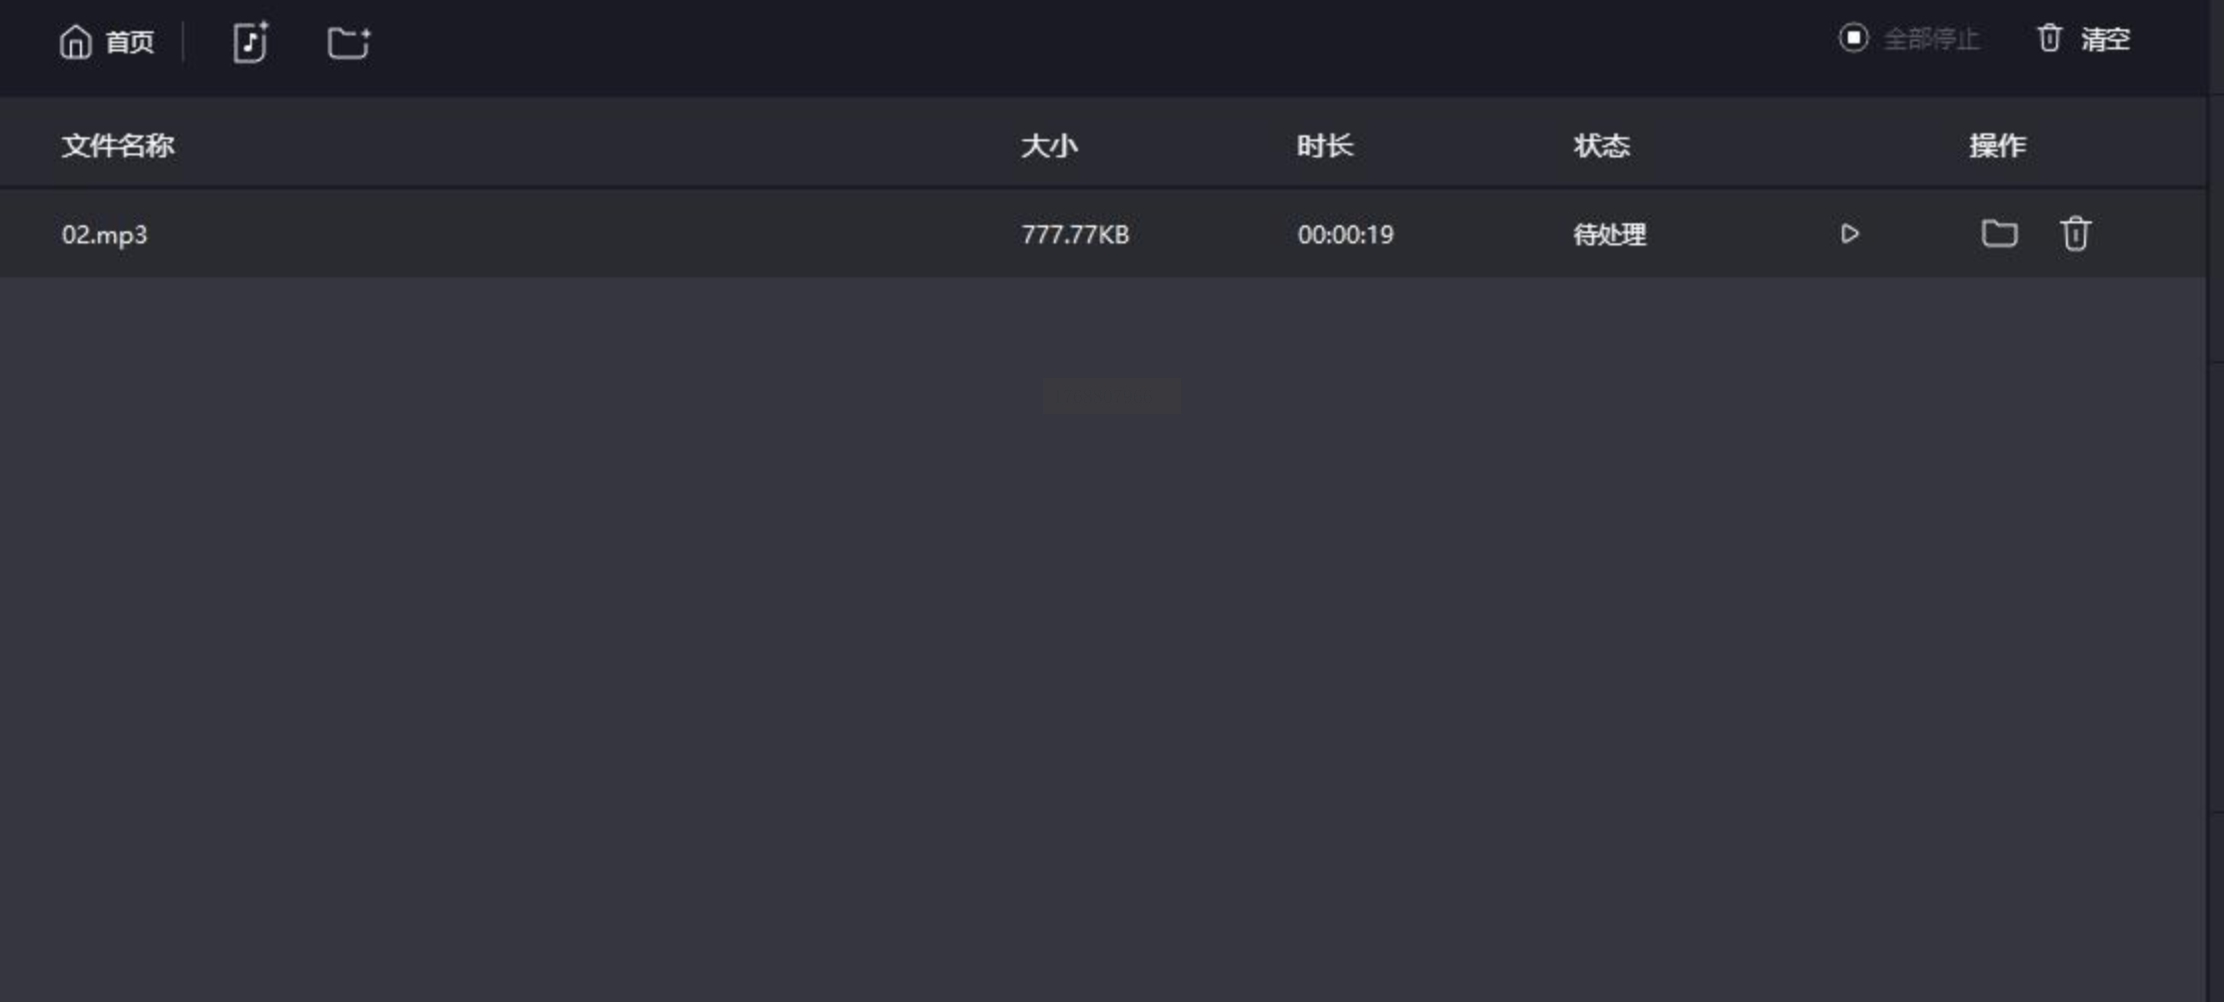Viewport: 2224px width, 1002px height.
Task: Click the add folder icon
Action: pos(348,42)
